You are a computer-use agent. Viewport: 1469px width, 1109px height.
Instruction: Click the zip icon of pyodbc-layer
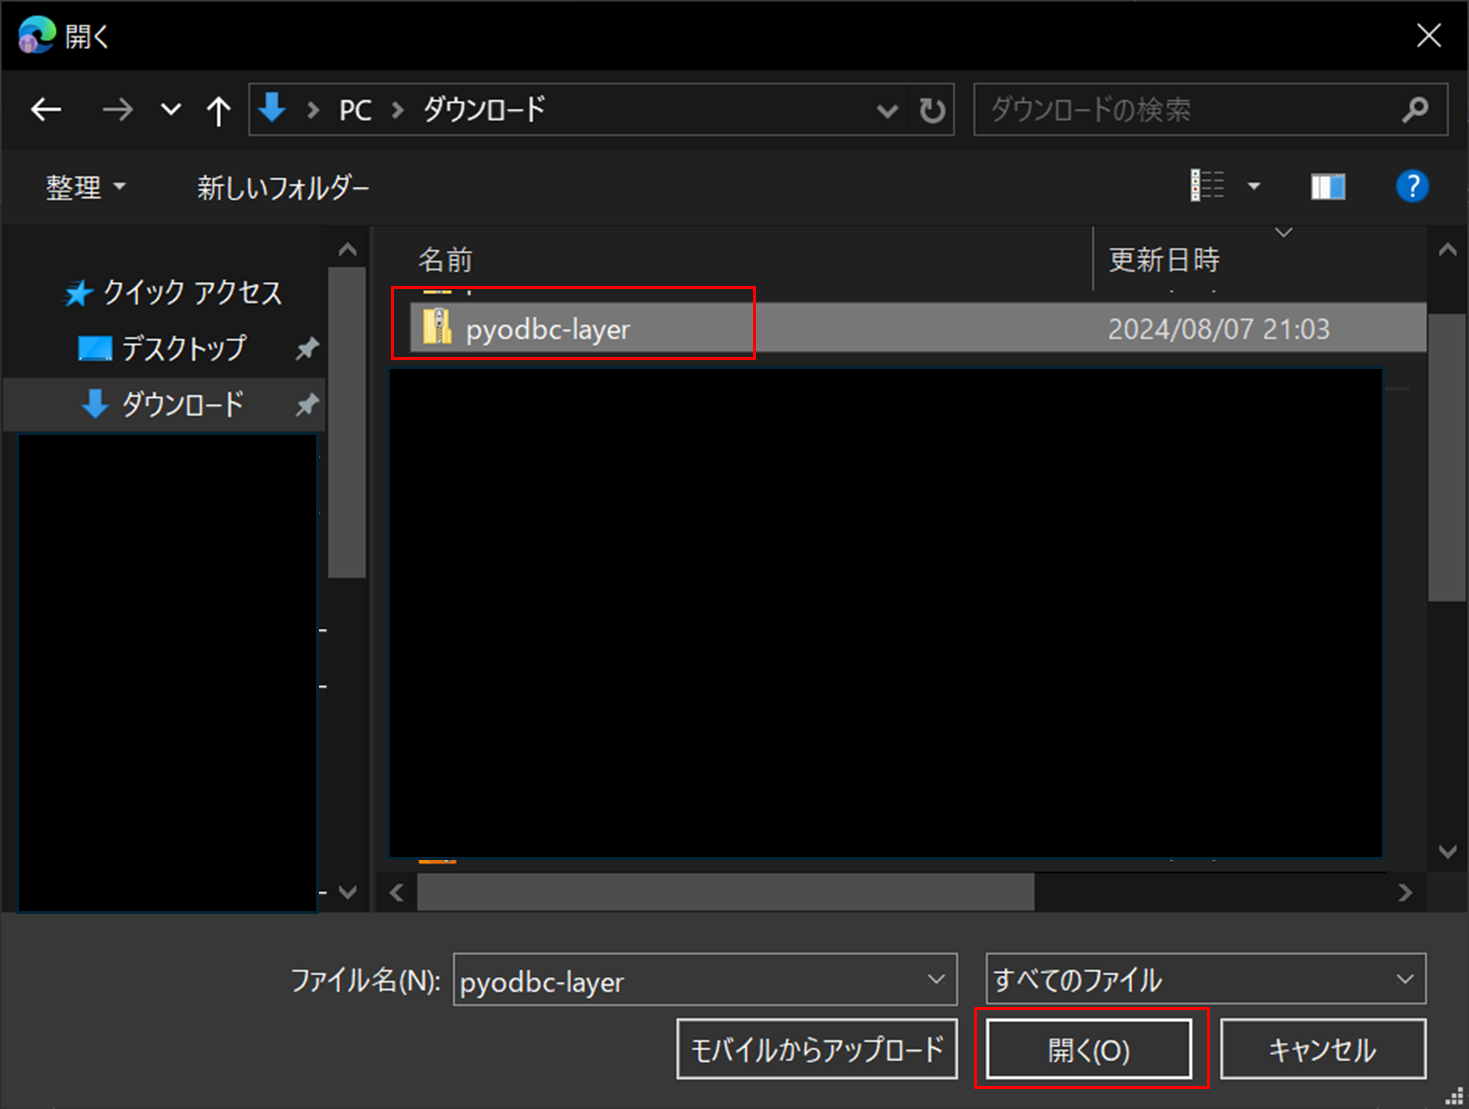click(x=437, y=327)
